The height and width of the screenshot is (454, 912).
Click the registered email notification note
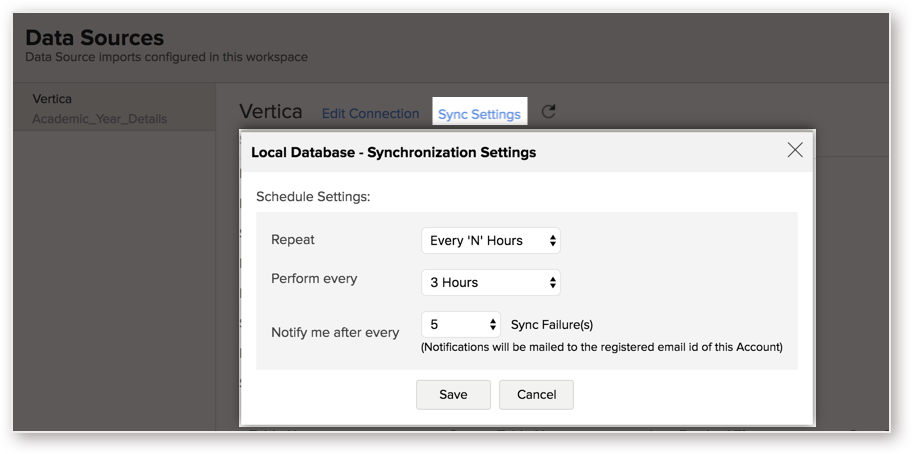pyautogui.click(x=601, y=348)
